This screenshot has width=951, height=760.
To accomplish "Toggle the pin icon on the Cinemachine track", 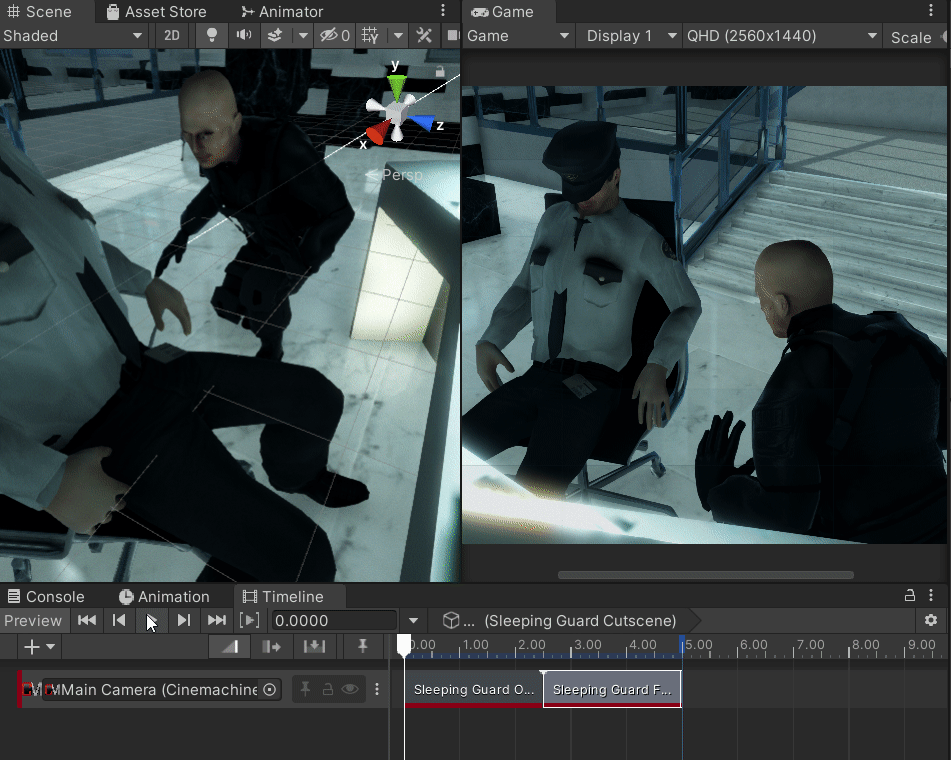I will pyautogui.click(x=305, y=689).
